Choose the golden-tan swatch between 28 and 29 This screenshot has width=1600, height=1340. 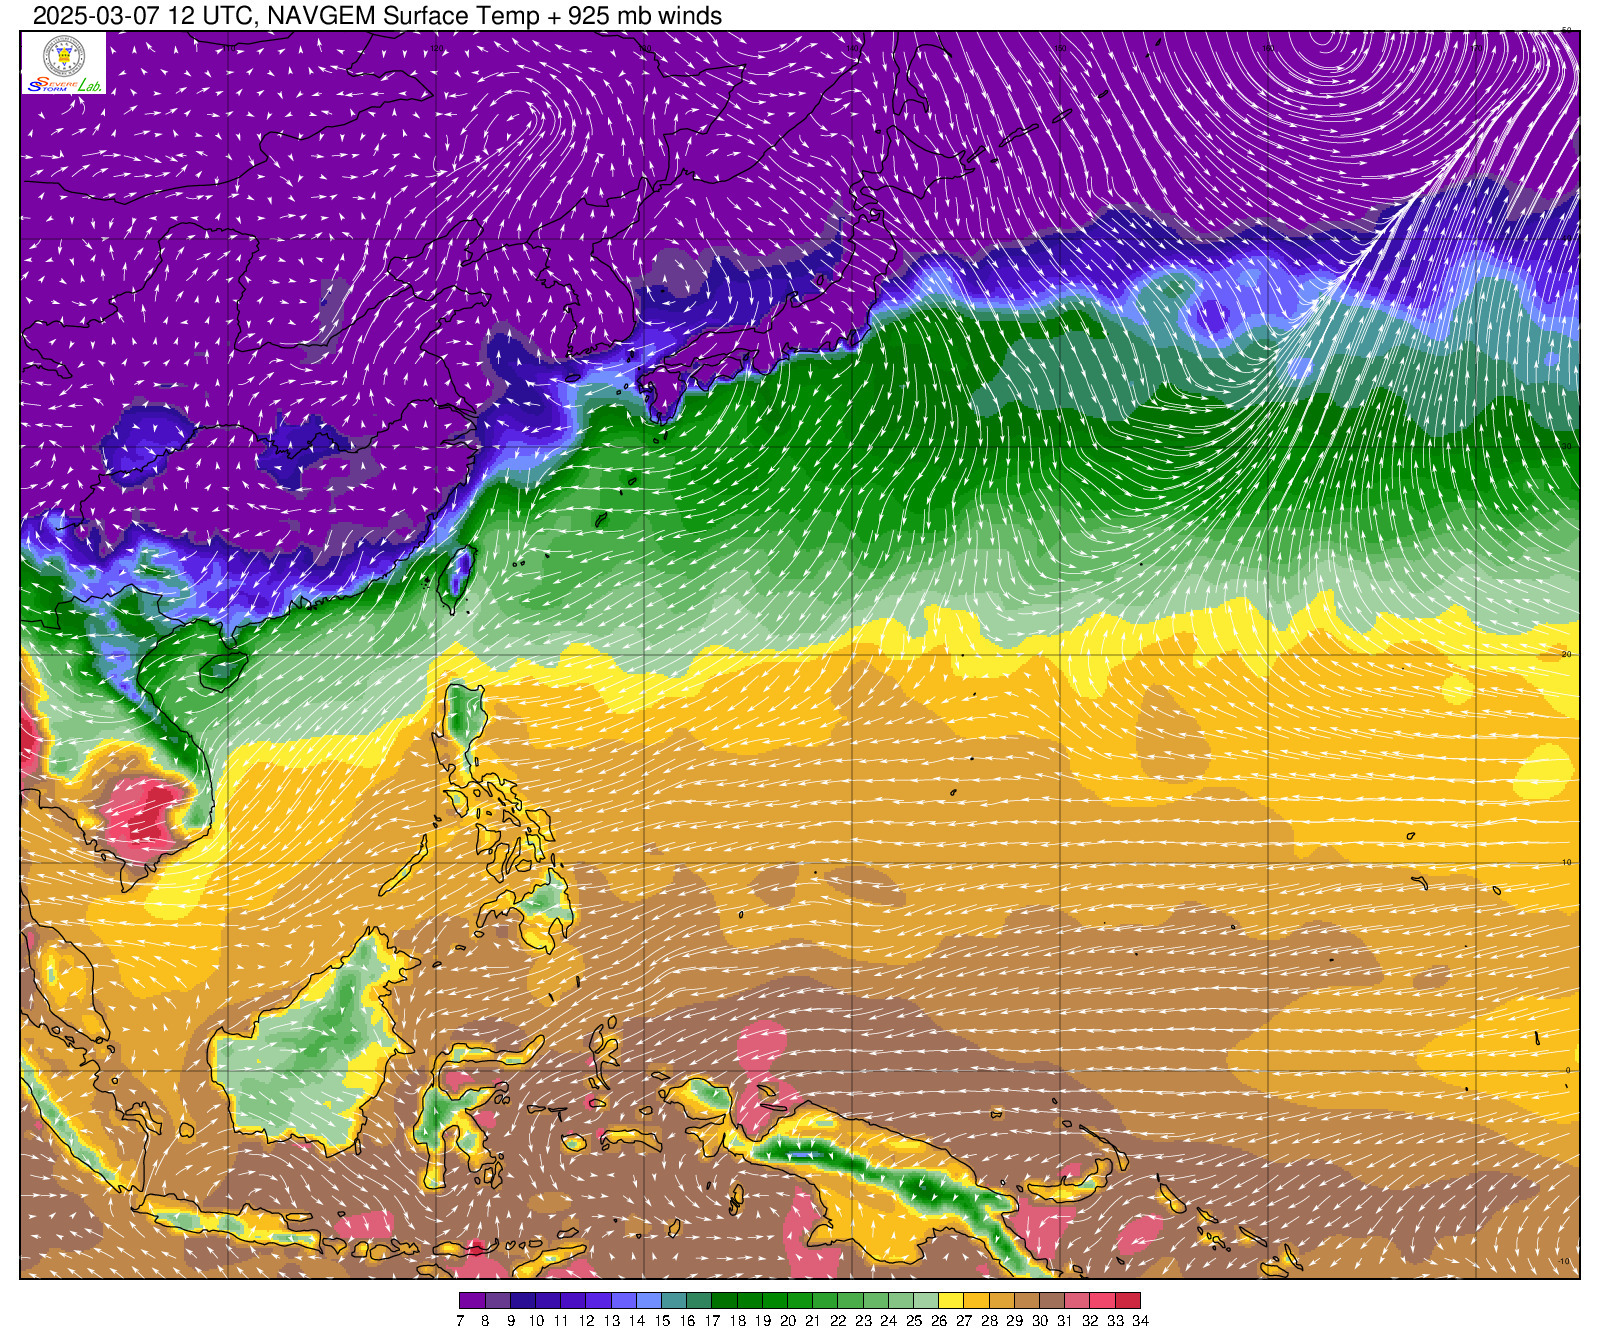(1002, 1300)
